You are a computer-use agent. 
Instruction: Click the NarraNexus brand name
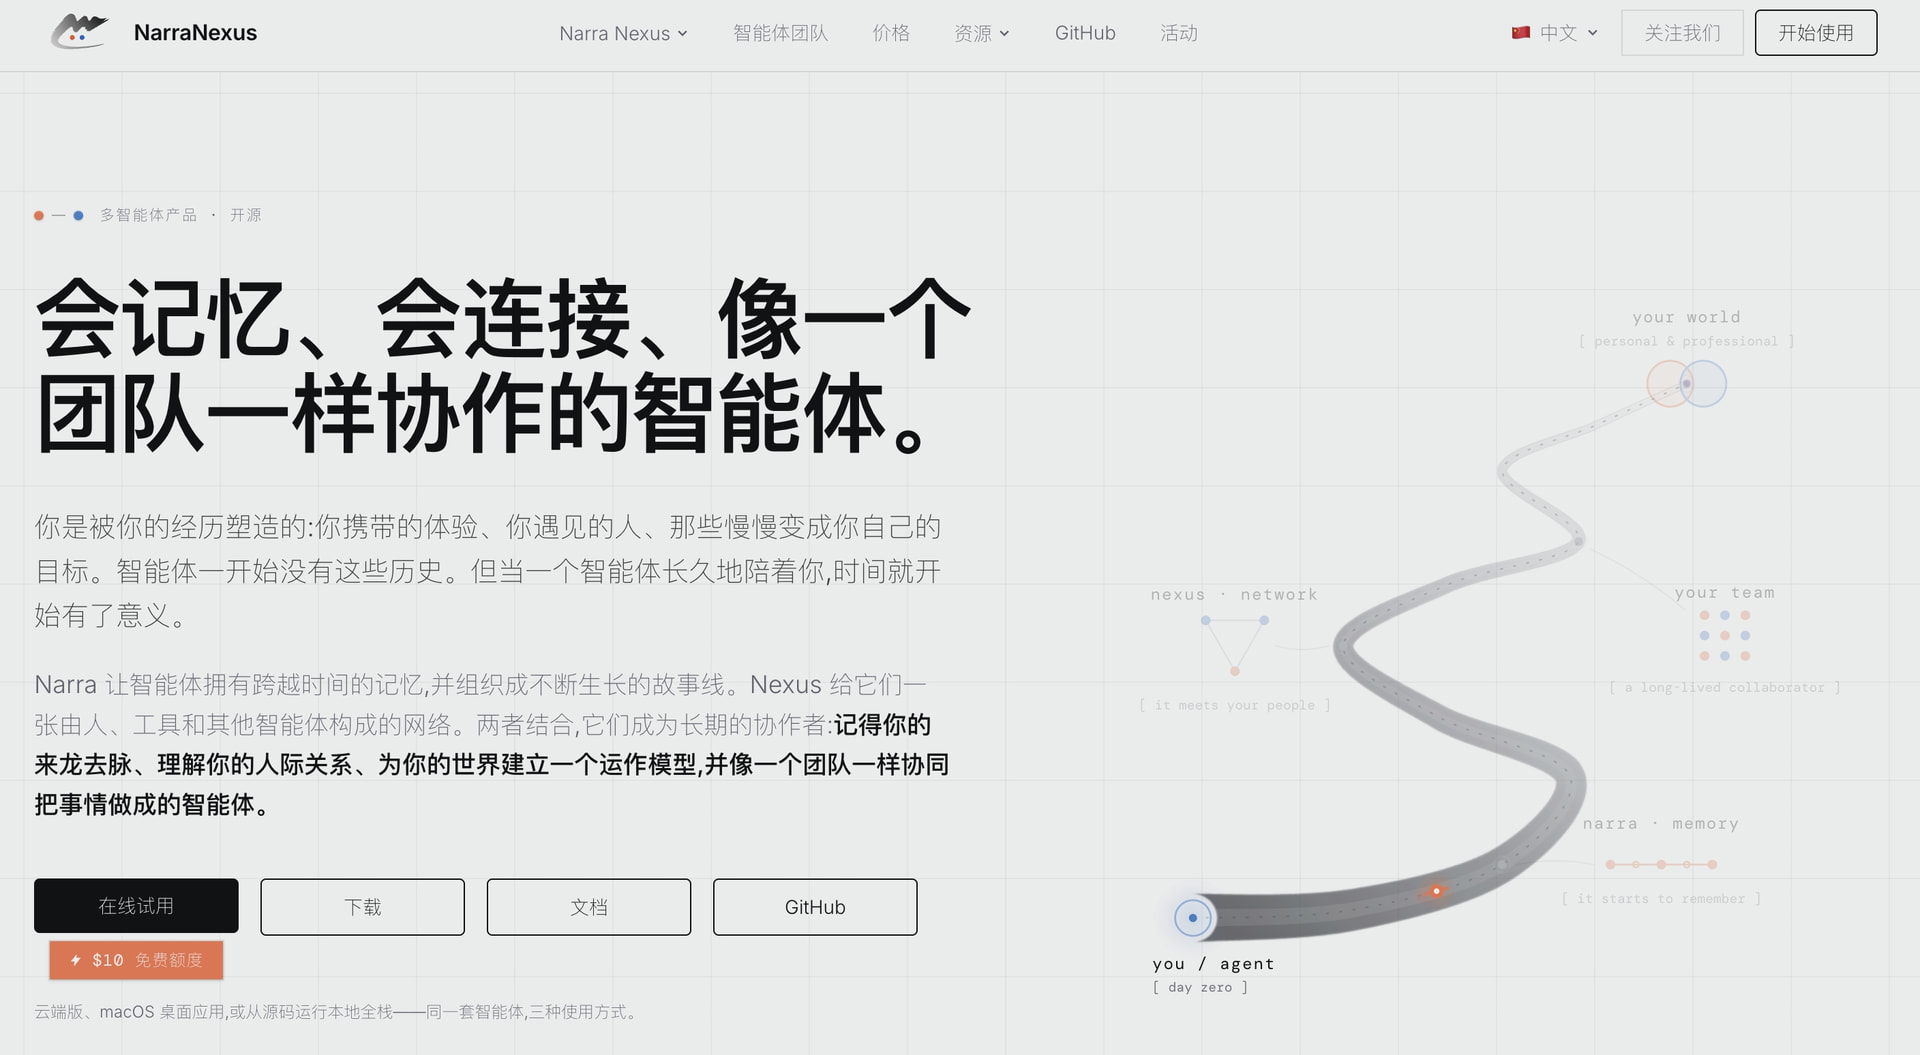(x=195, y=33)
